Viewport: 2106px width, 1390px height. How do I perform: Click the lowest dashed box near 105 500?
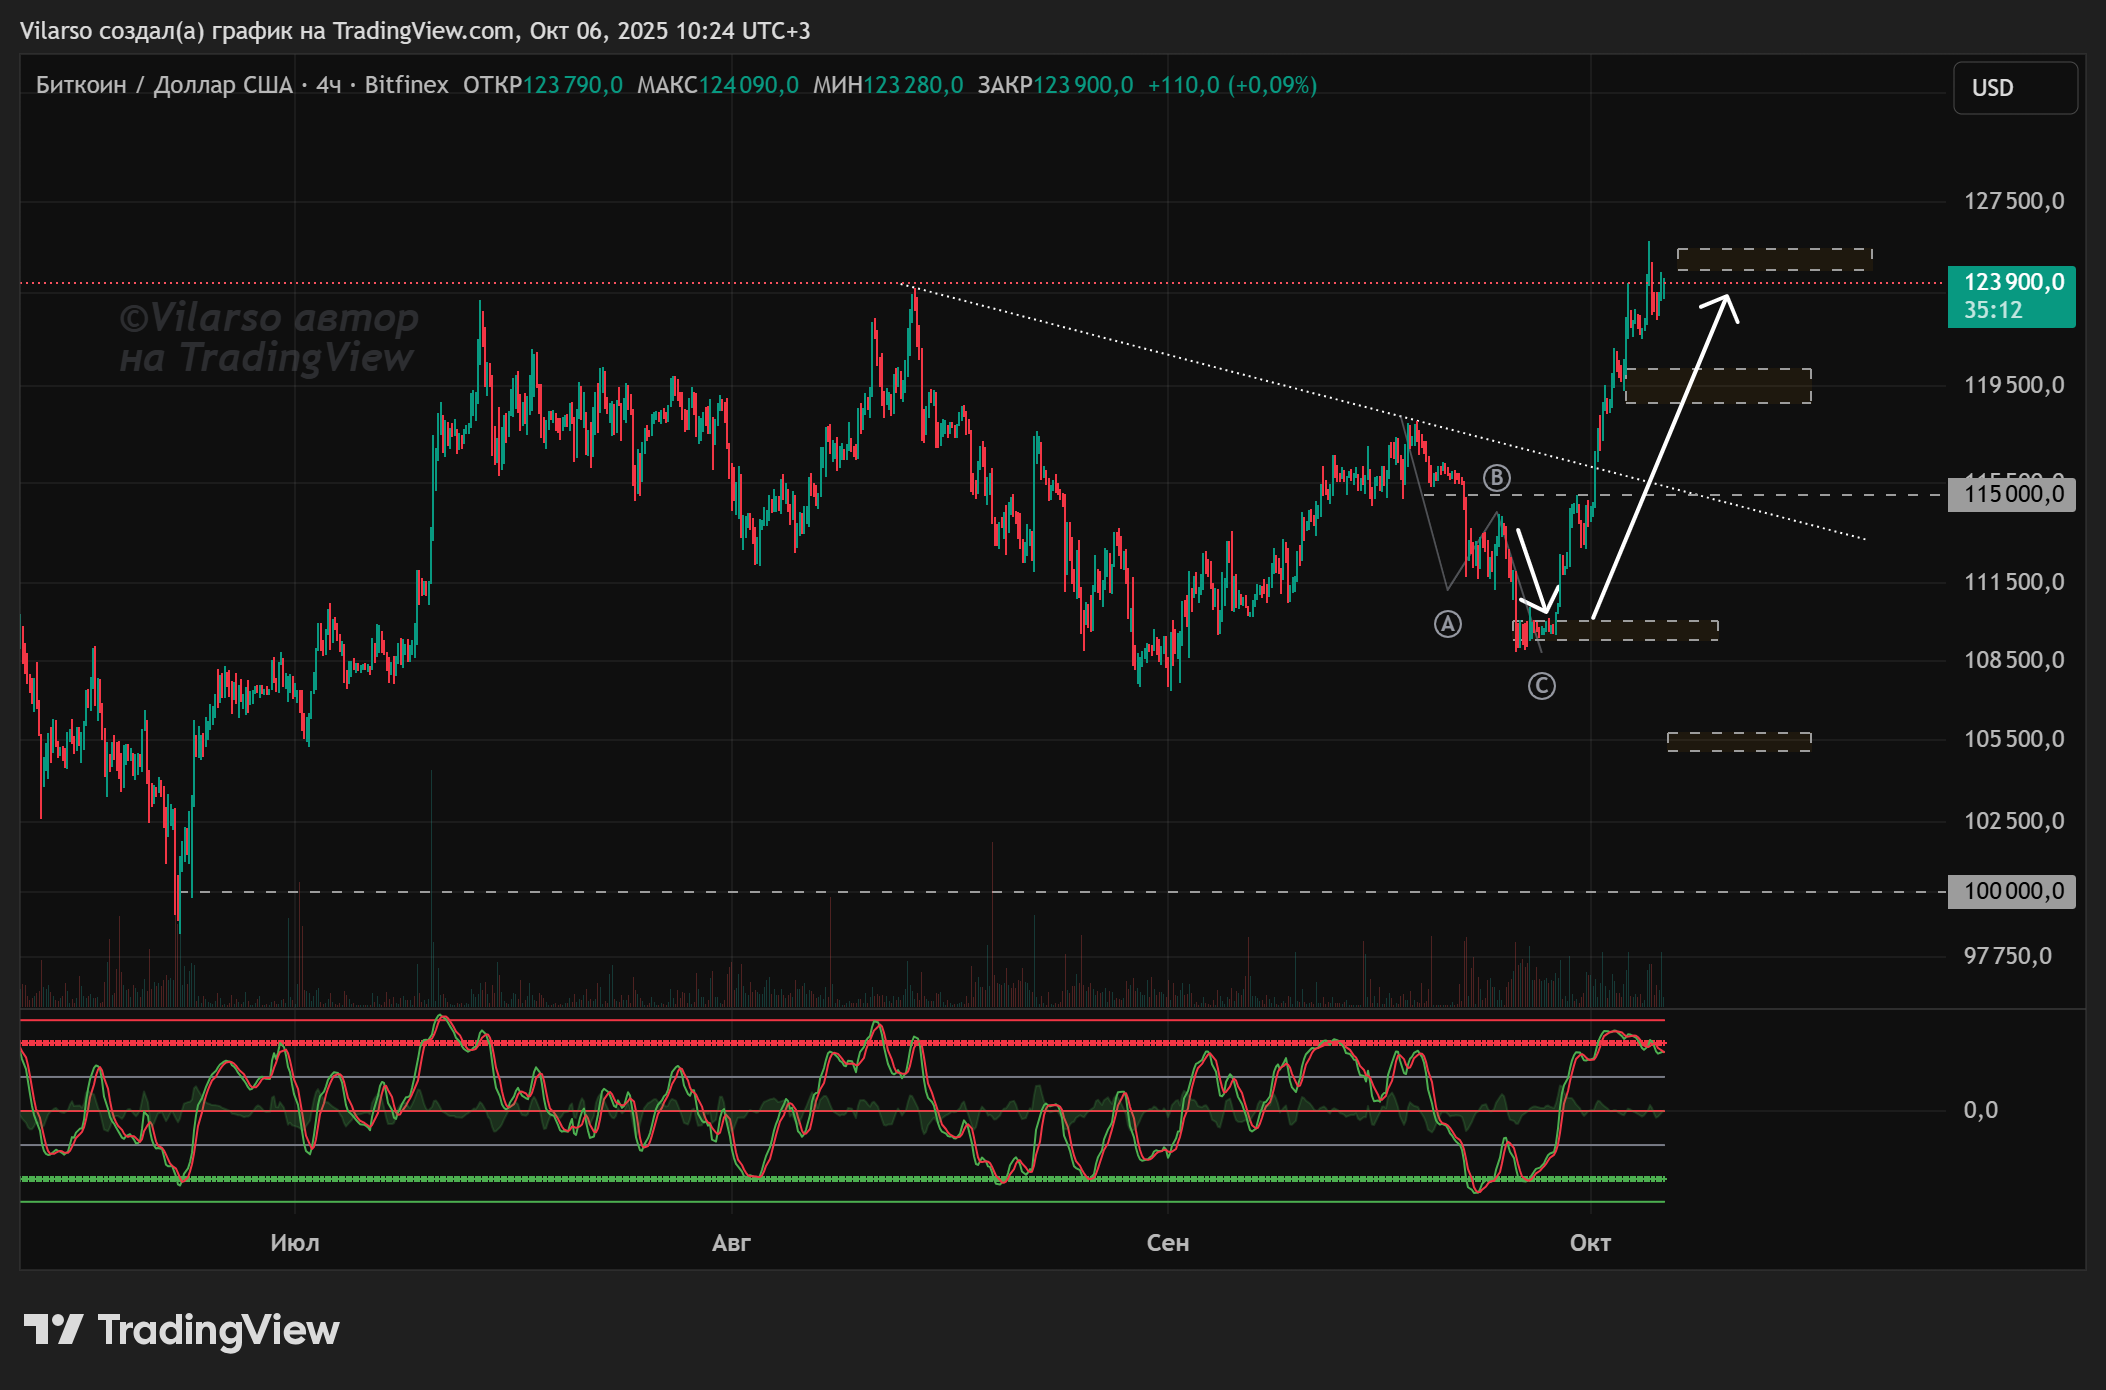pyautogui.click(x=1738, y=741)
